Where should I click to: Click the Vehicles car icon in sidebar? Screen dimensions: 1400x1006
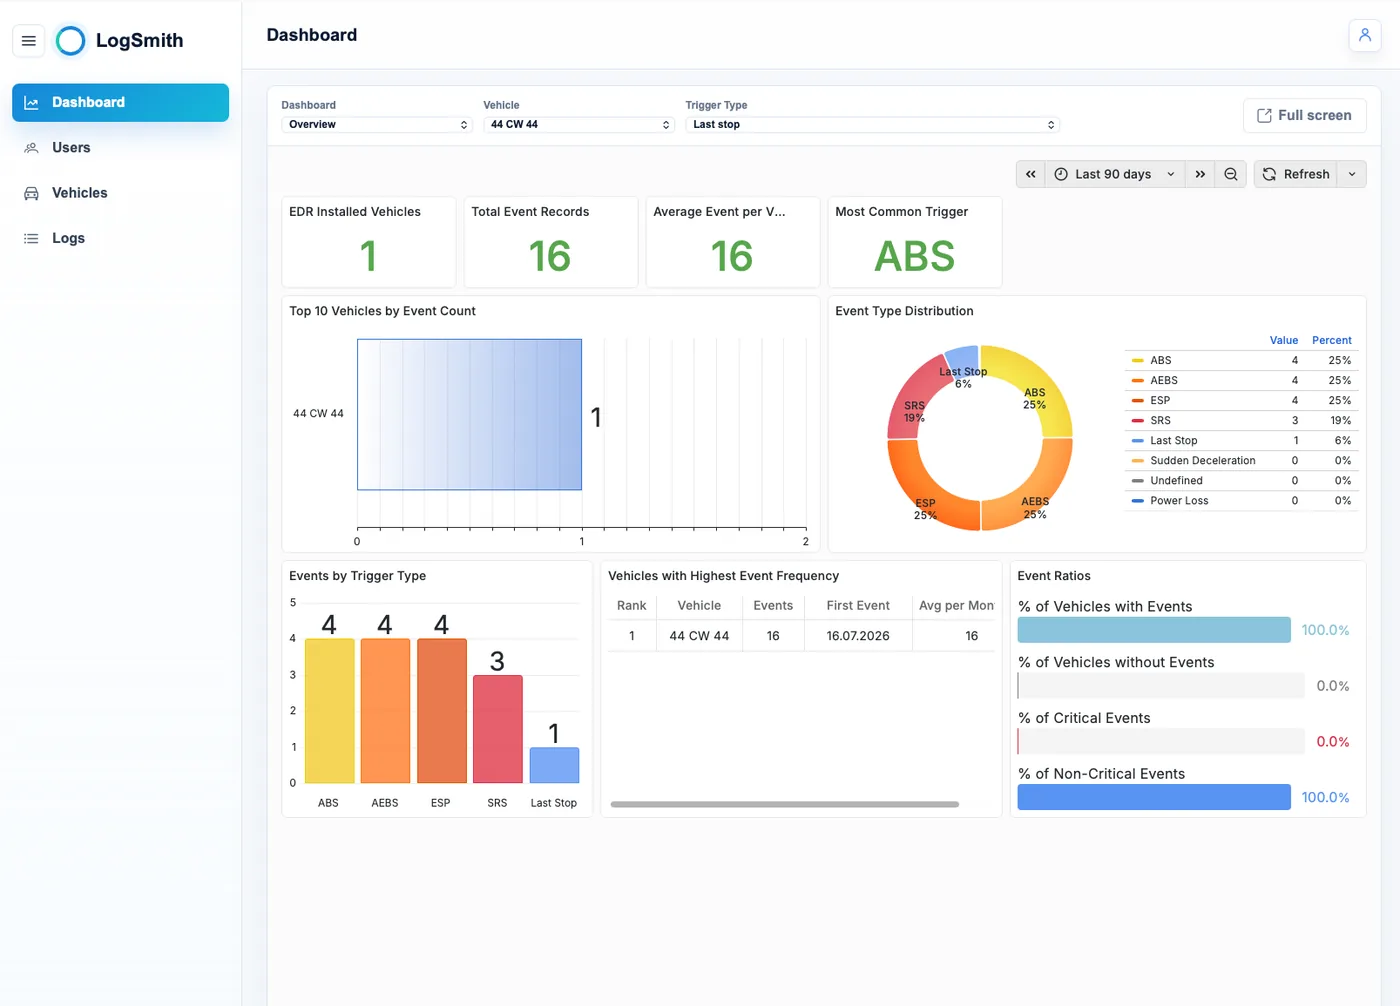(31, 193)
